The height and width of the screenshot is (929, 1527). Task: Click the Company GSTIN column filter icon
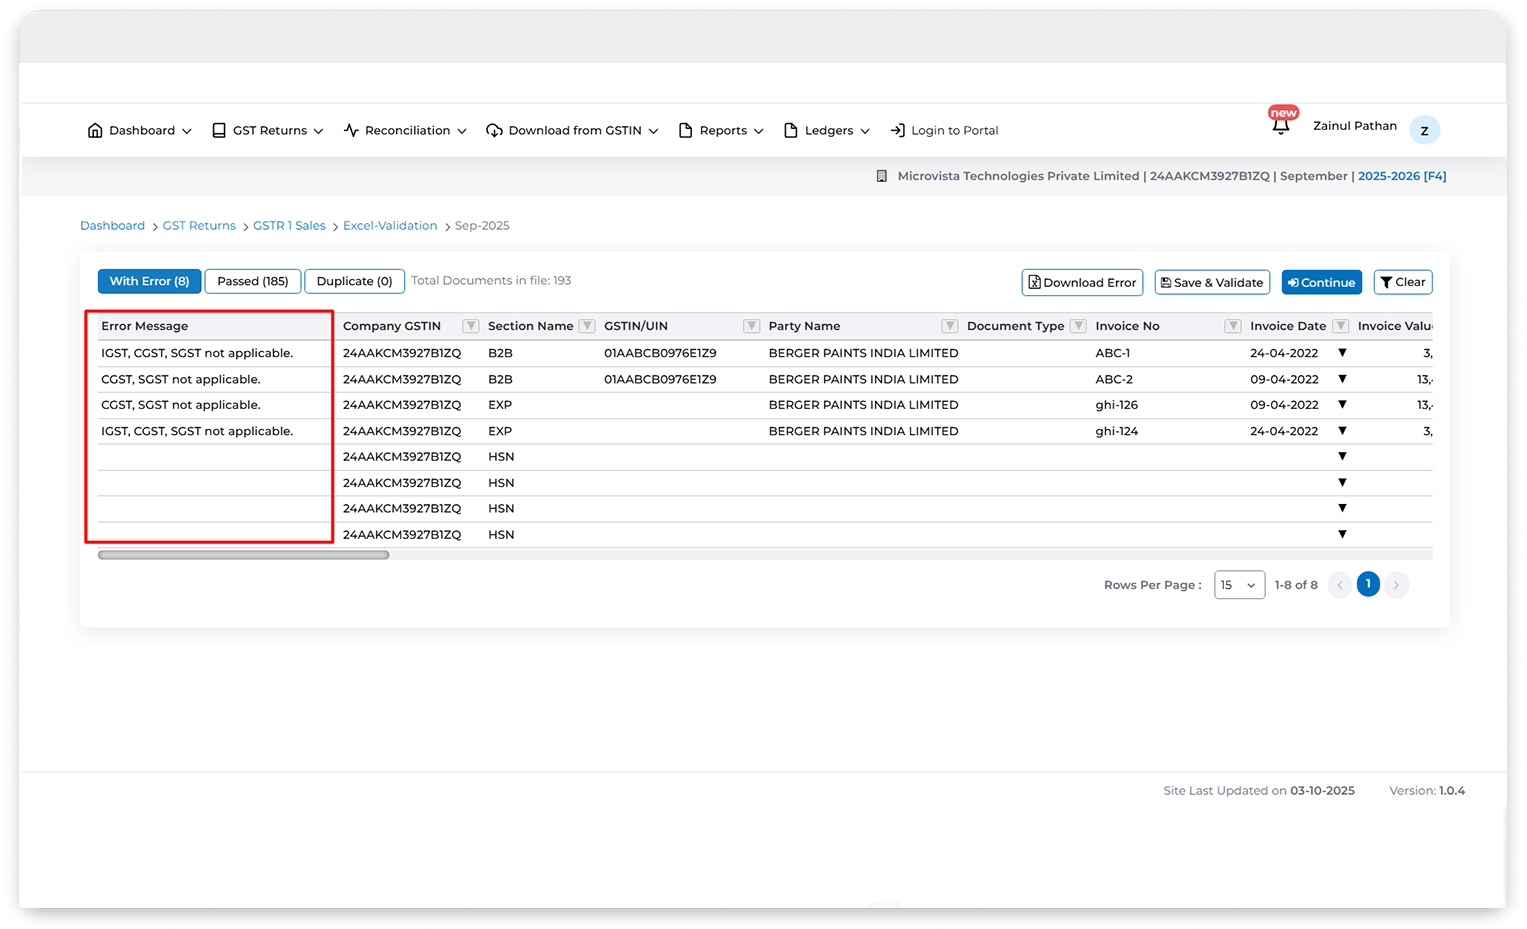(470, 326)
